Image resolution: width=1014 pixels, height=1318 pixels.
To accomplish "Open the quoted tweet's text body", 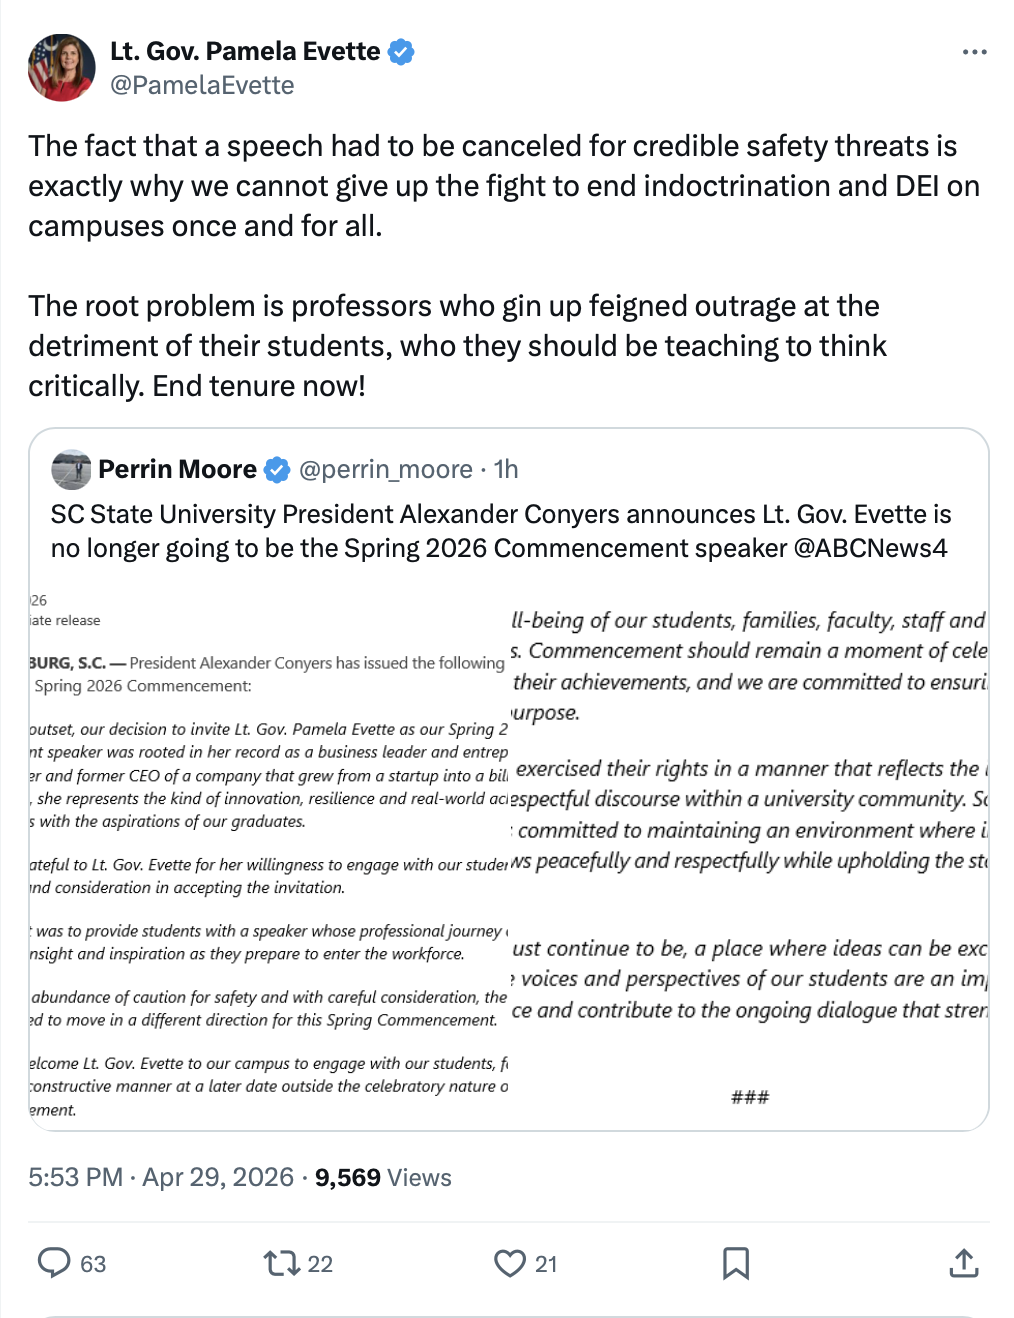I will (x=500, y=531).
